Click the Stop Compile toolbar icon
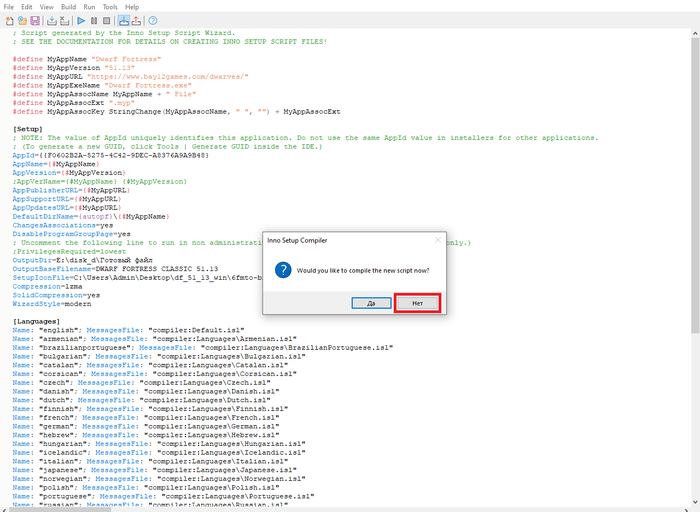700x512 pixels. click(x=64, y=20)
